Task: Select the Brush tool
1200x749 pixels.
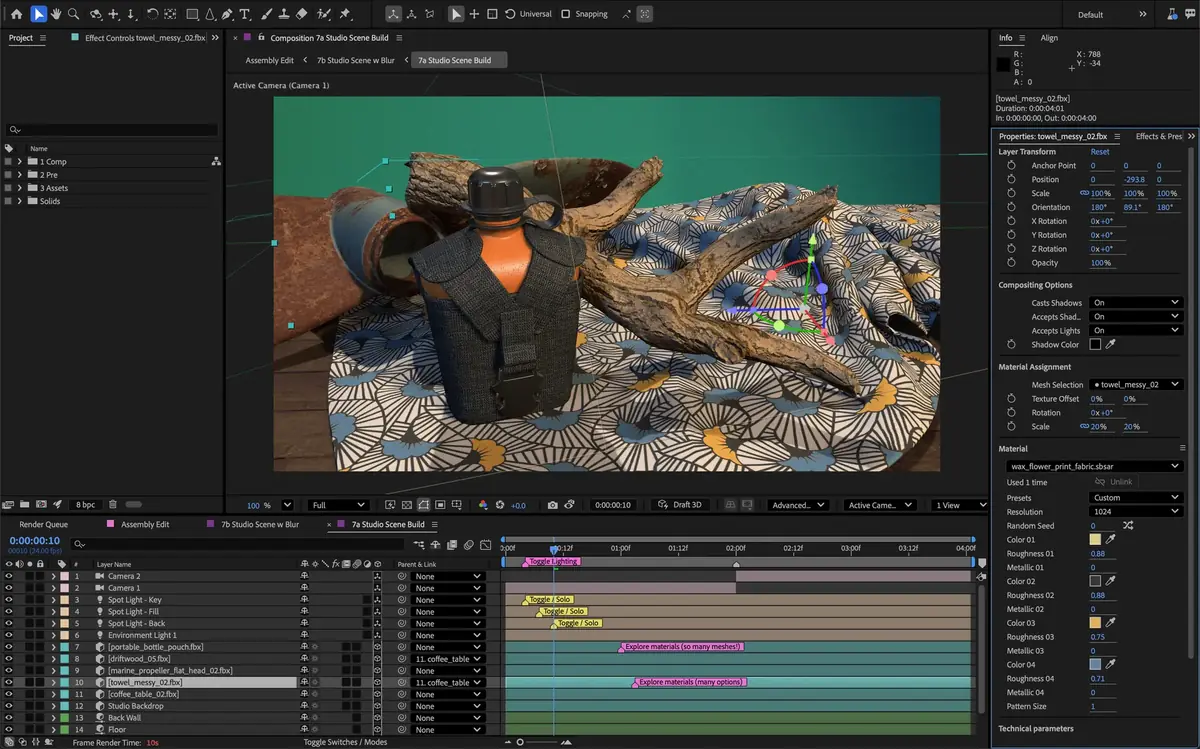Action: point(268,13)
